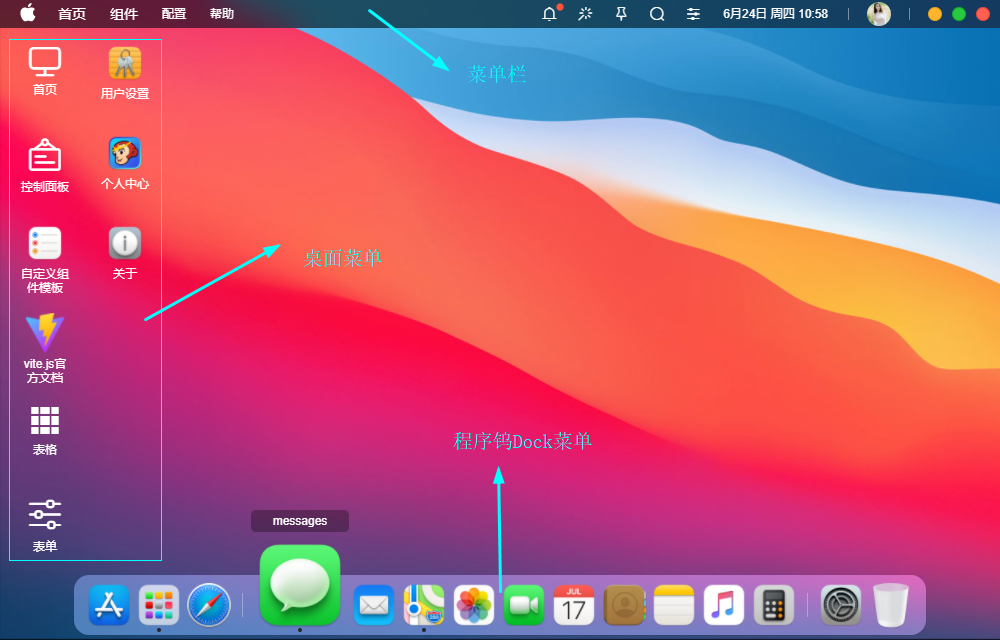Screen dimensions: 1000x640
Task: Open the 表格 grid icon
Action: click(45, 431)
